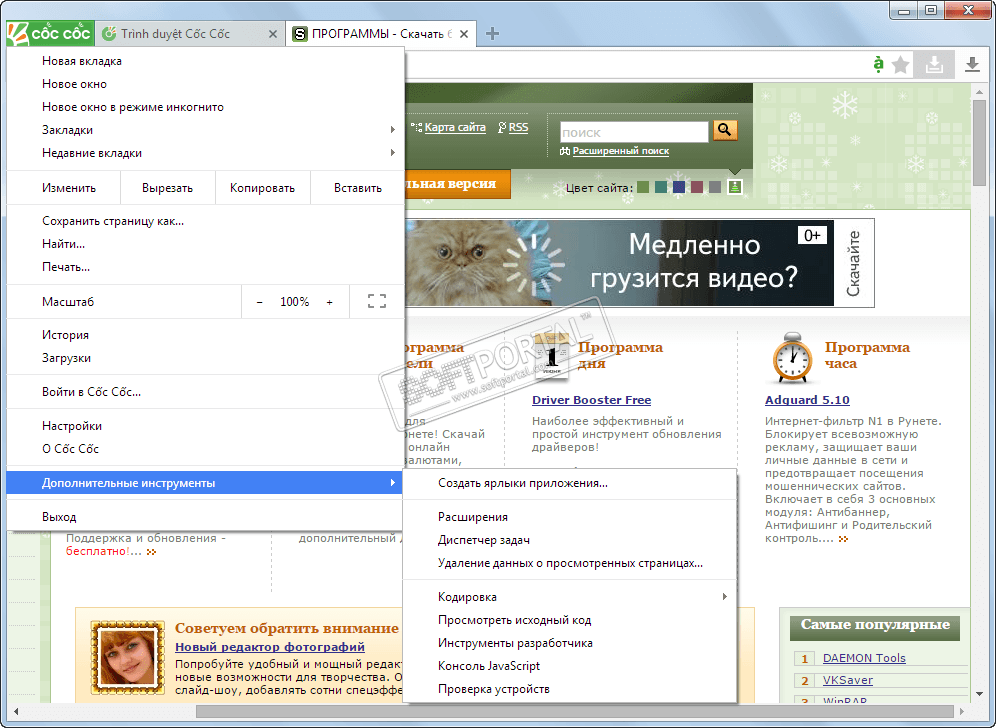Open the RSS link
Screen dimensions: 996x728
tap(518, 127)
